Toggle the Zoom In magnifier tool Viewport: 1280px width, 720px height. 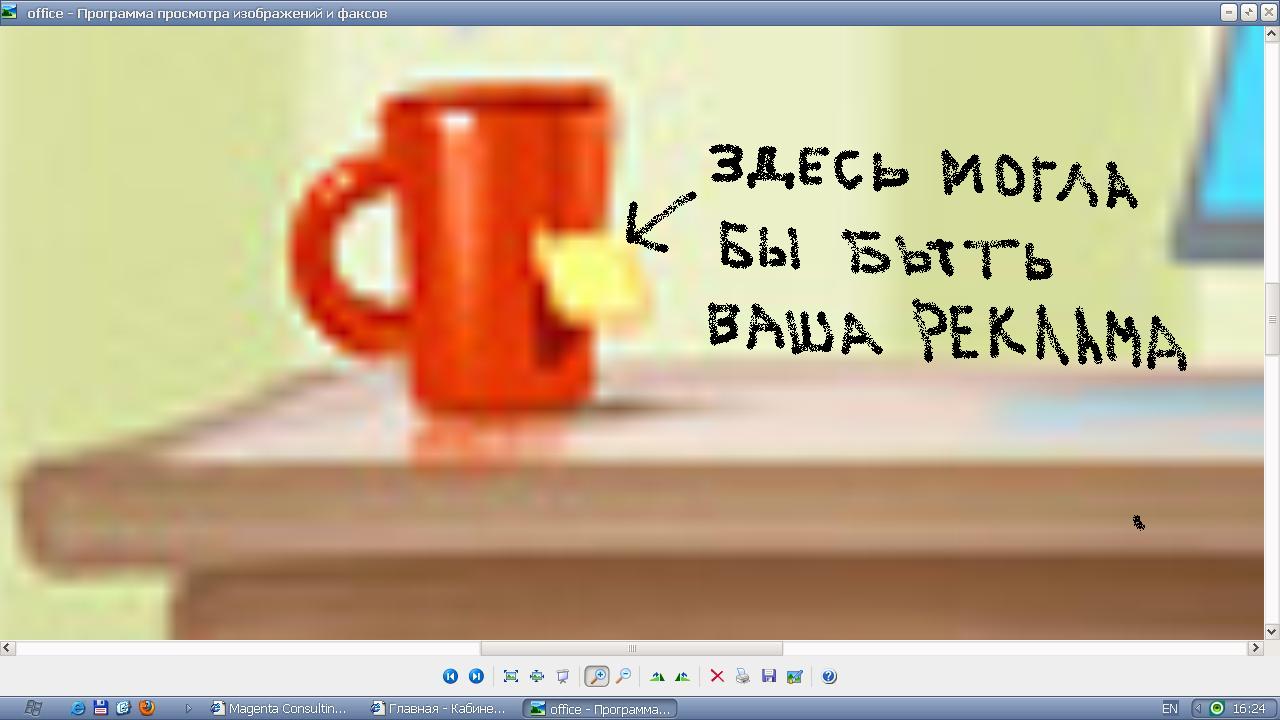(x=596, y=677)
